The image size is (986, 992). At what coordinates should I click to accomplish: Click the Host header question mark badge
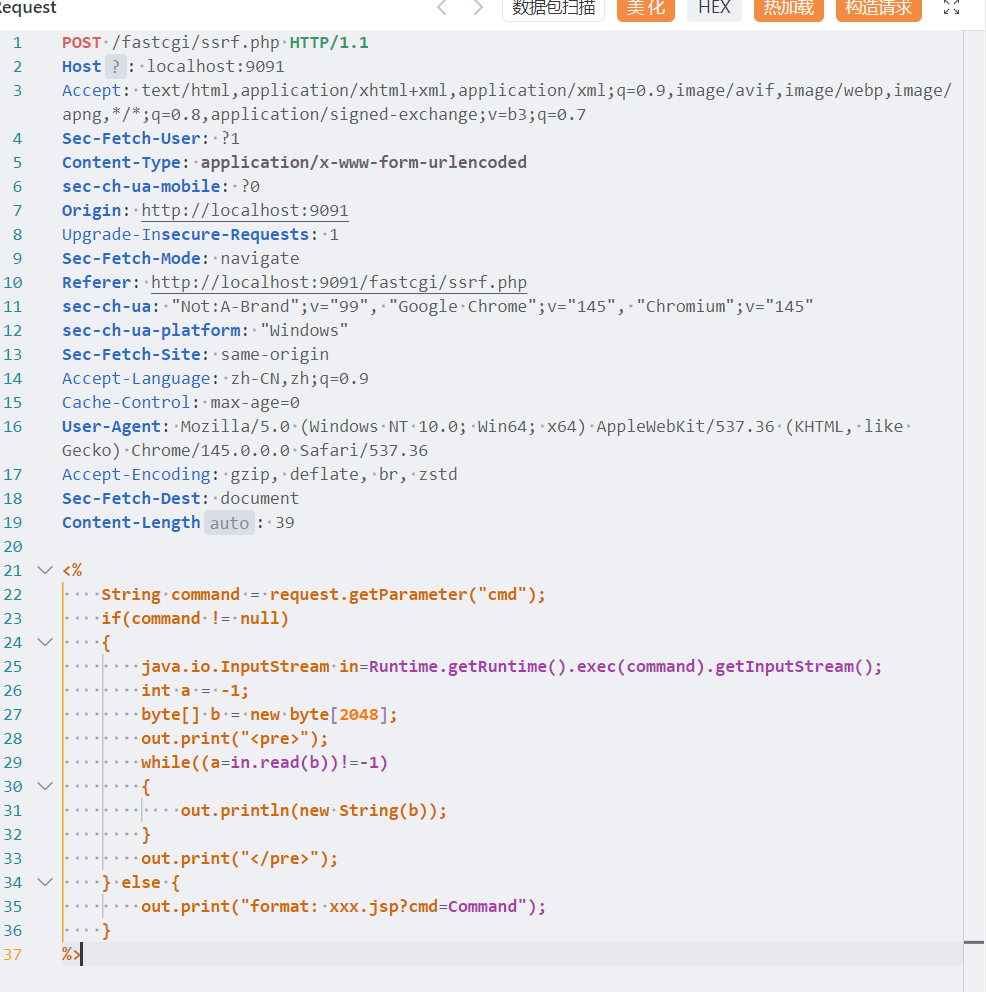coord(115,66)
